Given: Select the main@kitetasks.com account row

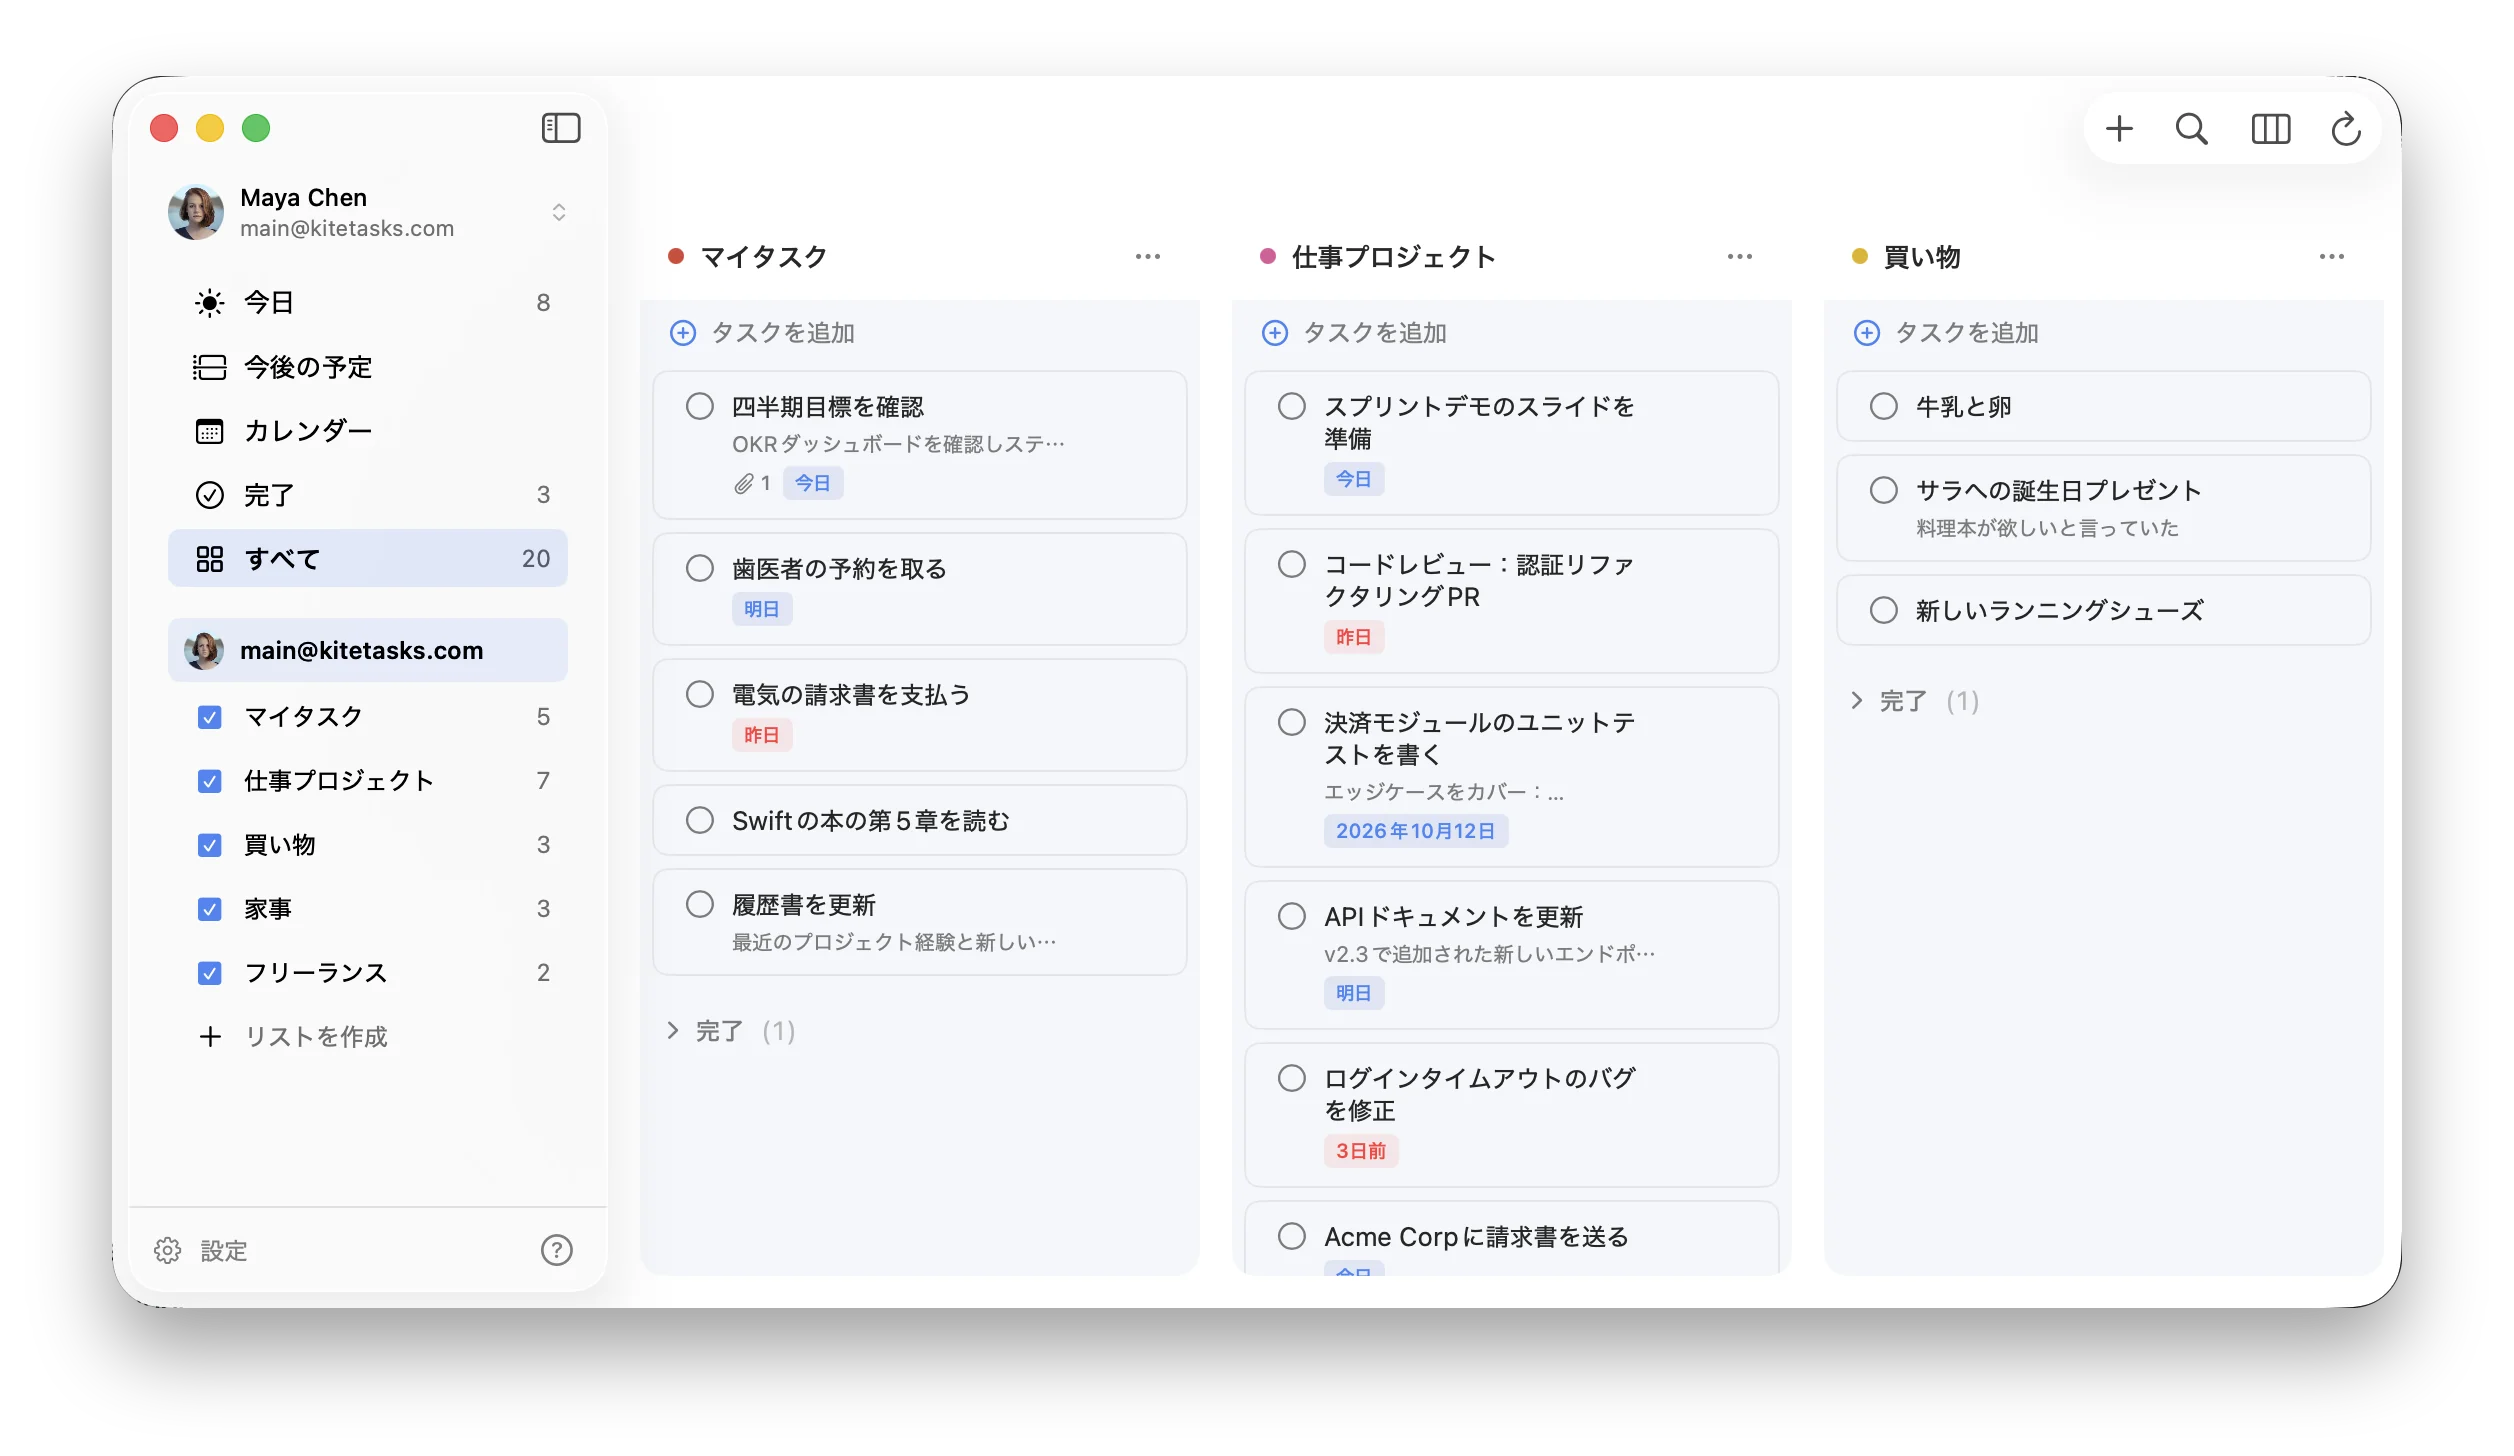Looking at the screenshot, I should pos(367,650).
